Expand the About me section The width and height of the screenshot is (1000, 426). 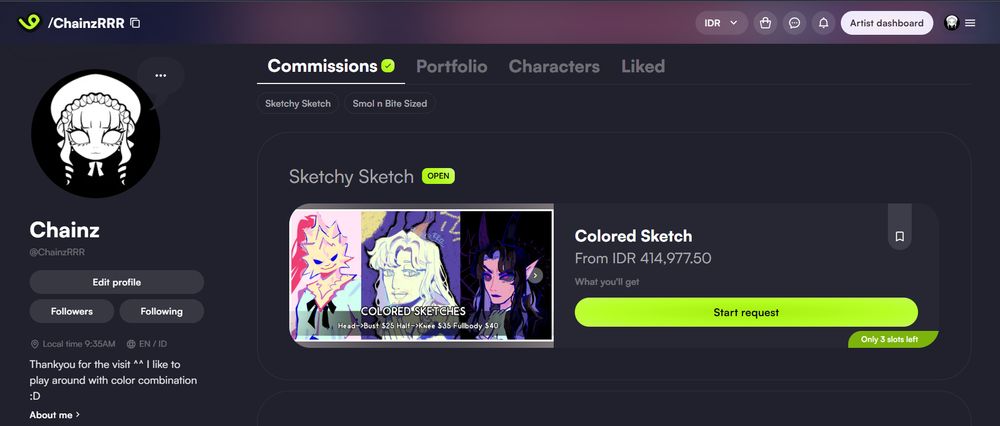[55, 415]
